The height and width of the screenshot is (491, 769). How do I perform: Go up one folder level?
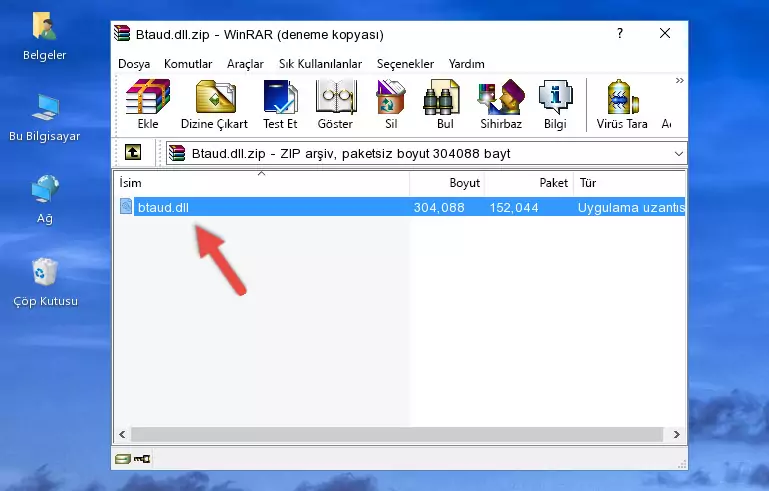click(x=133, y=152)
